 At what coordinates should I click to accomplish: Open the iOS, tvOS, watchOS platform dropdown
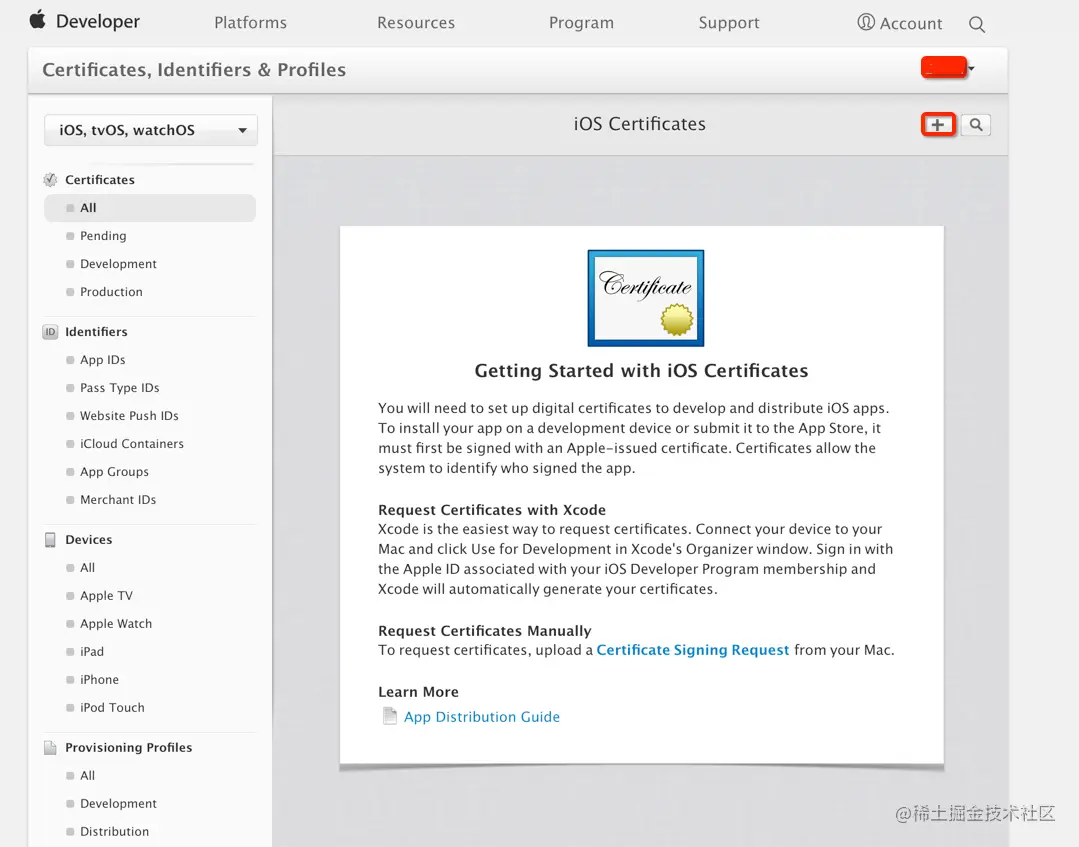tap(151, 130)
